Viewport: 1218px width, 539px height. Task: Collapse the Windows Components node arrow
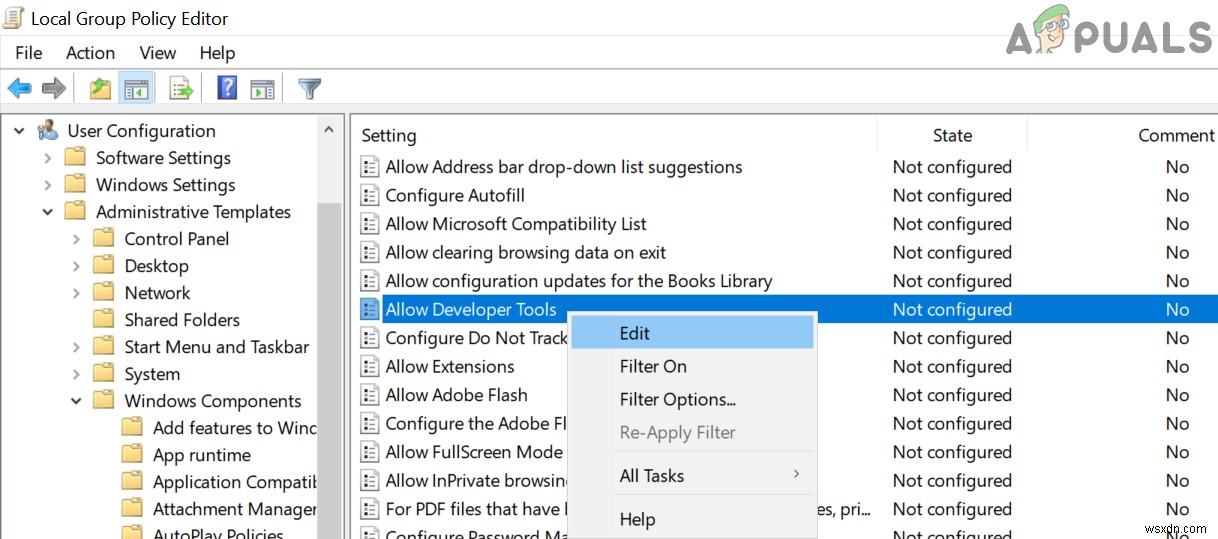click(76, 401)
